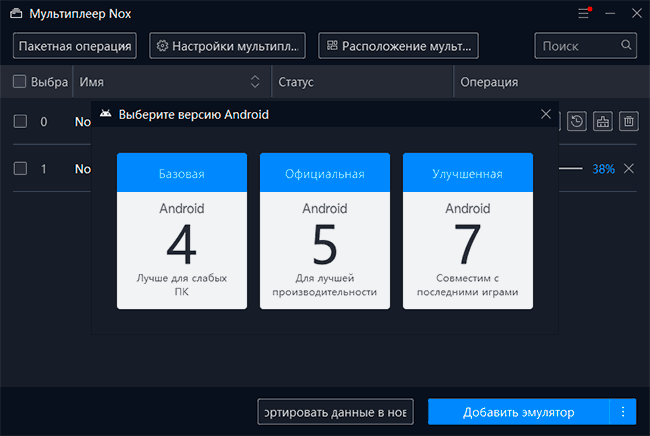Viewport: 650px width, 436px height.
Task: Select the Улучшенная Android 7 card
Action: [x=468, y=231]
